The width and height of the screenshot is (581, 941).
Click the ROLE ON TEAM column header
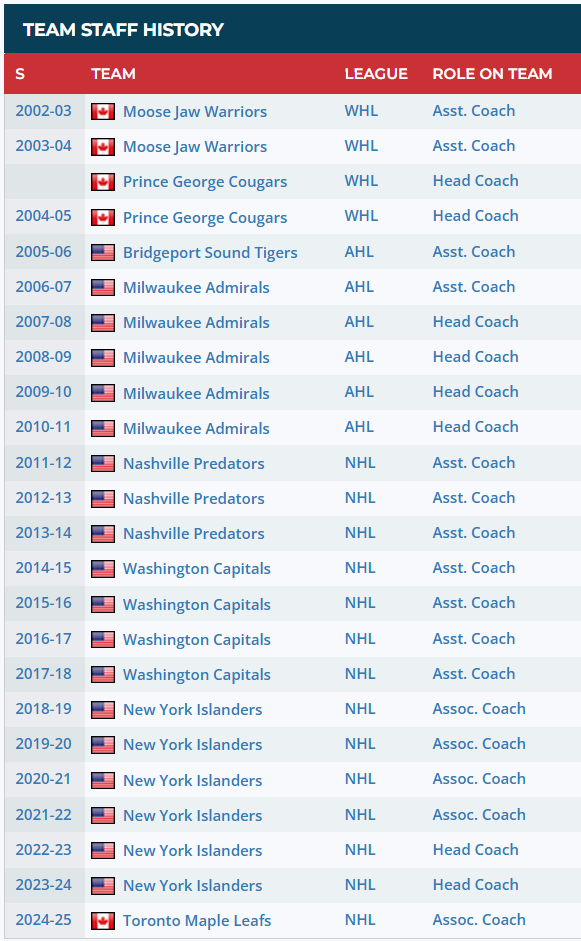[x=492, y=74]
